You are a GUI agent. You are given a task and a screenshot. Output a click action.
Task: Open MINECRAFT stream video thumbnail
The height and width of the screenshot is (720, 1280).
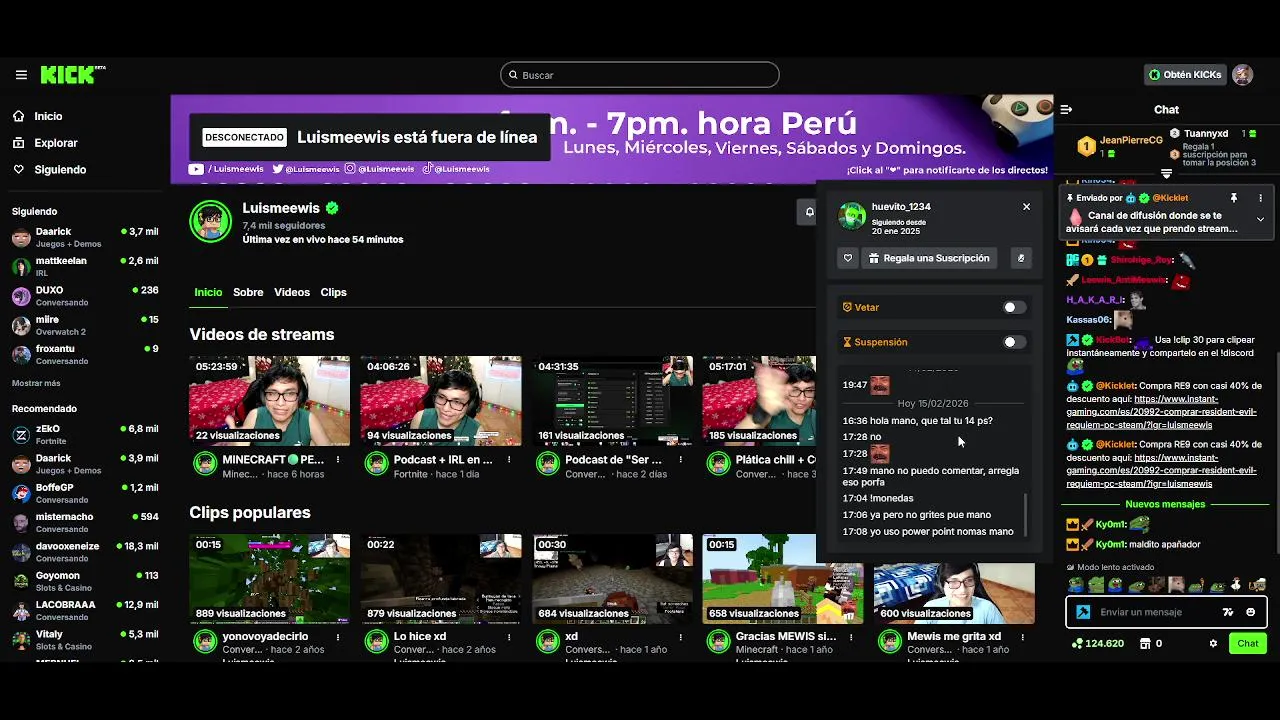pos(270,400)
